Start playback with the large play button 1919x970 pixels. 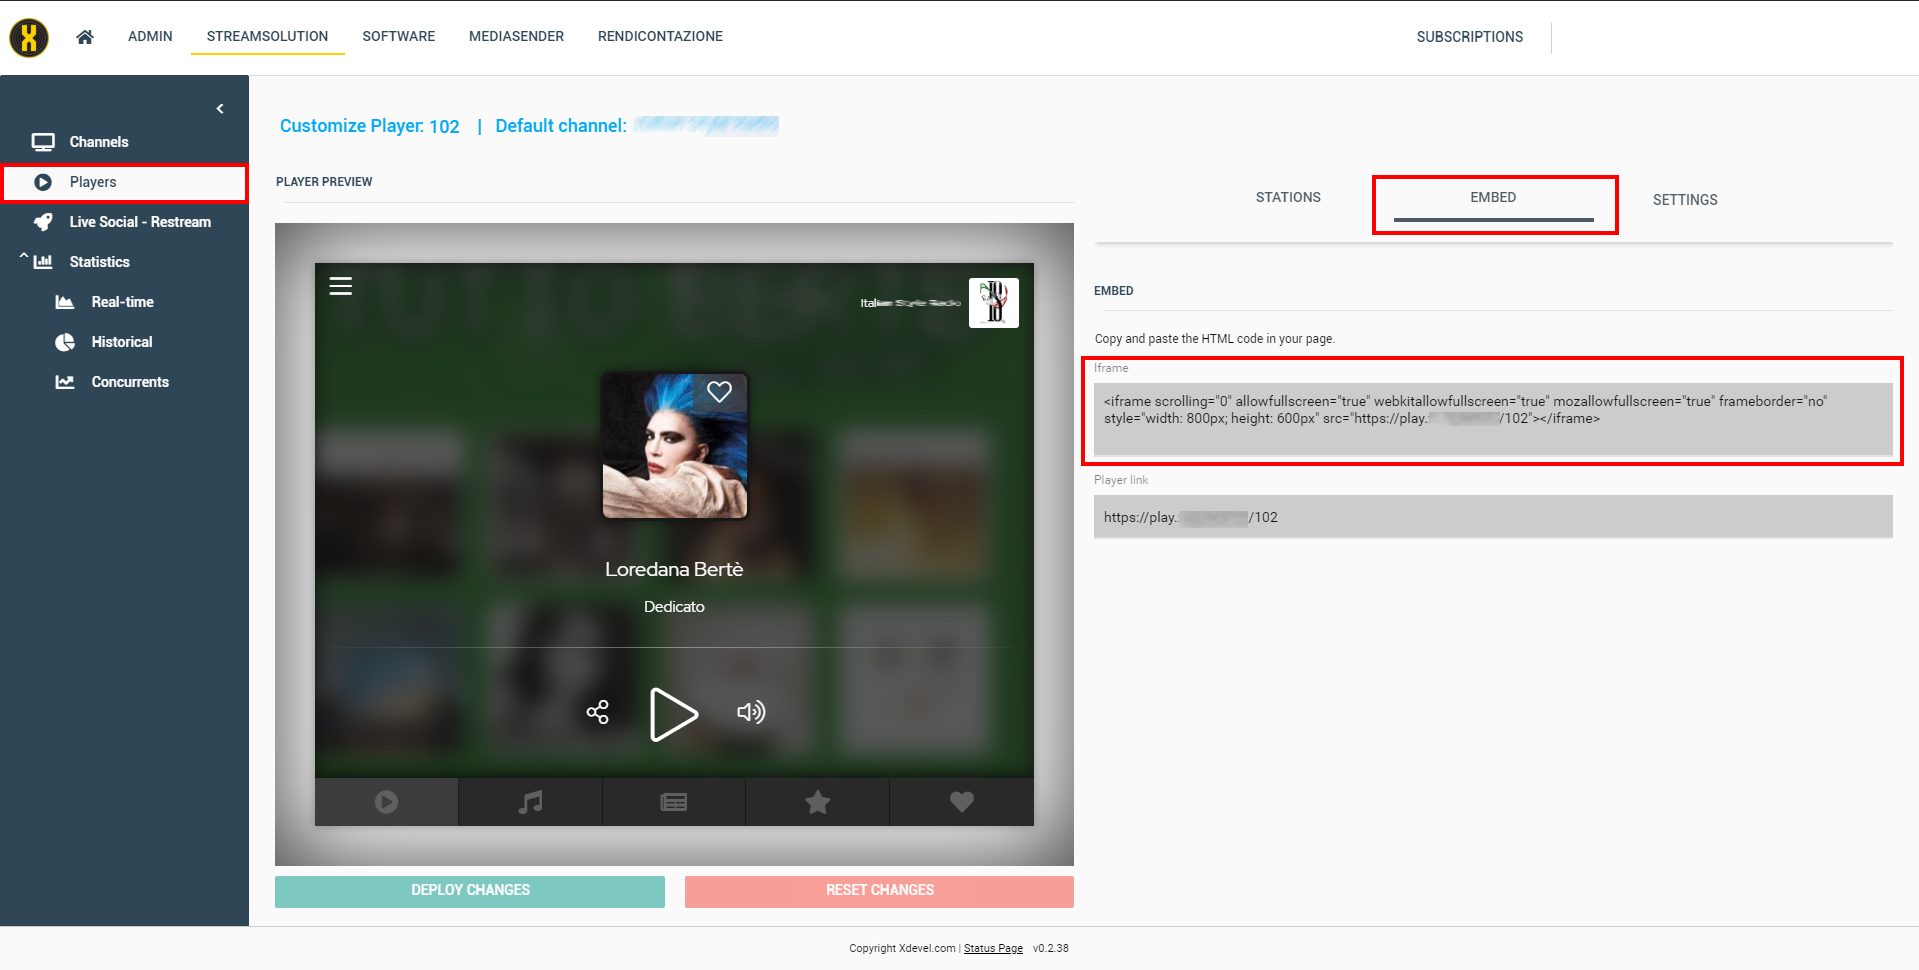coord(673,714)
